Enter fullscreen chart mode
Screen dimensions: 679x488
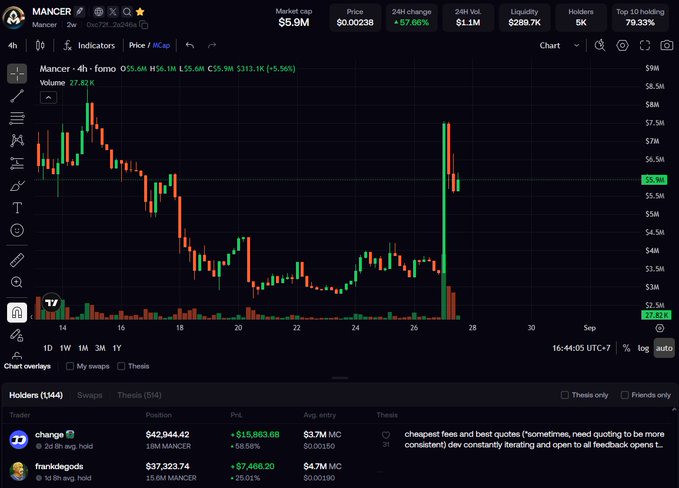pyautogui.click(x=645, y=45)
